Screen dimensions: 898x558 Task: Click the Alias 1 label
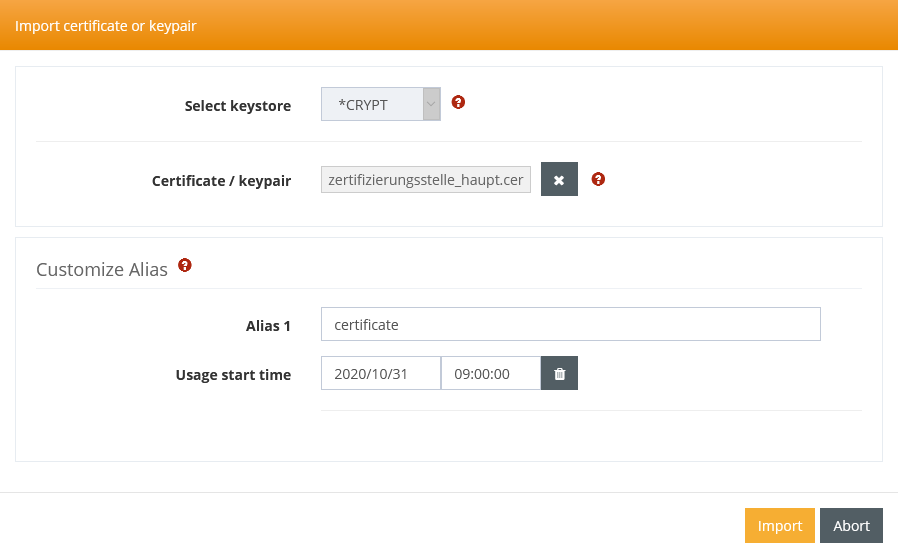click(268, 325)
